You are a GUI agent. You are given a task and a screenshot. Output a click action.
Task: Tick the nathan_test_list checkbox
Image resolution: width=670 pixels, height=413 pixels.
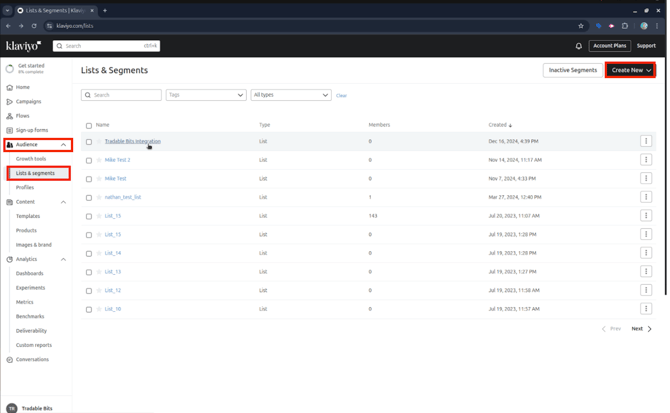tap(88, 197)
